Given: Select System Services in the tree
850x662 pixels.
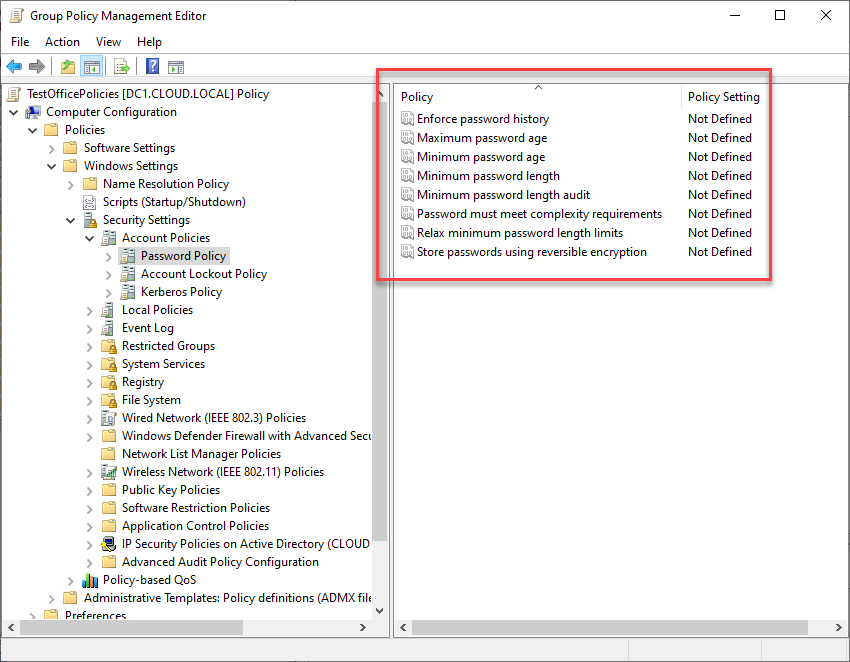Looking at the screenshot, I should (x=163, y=364).
